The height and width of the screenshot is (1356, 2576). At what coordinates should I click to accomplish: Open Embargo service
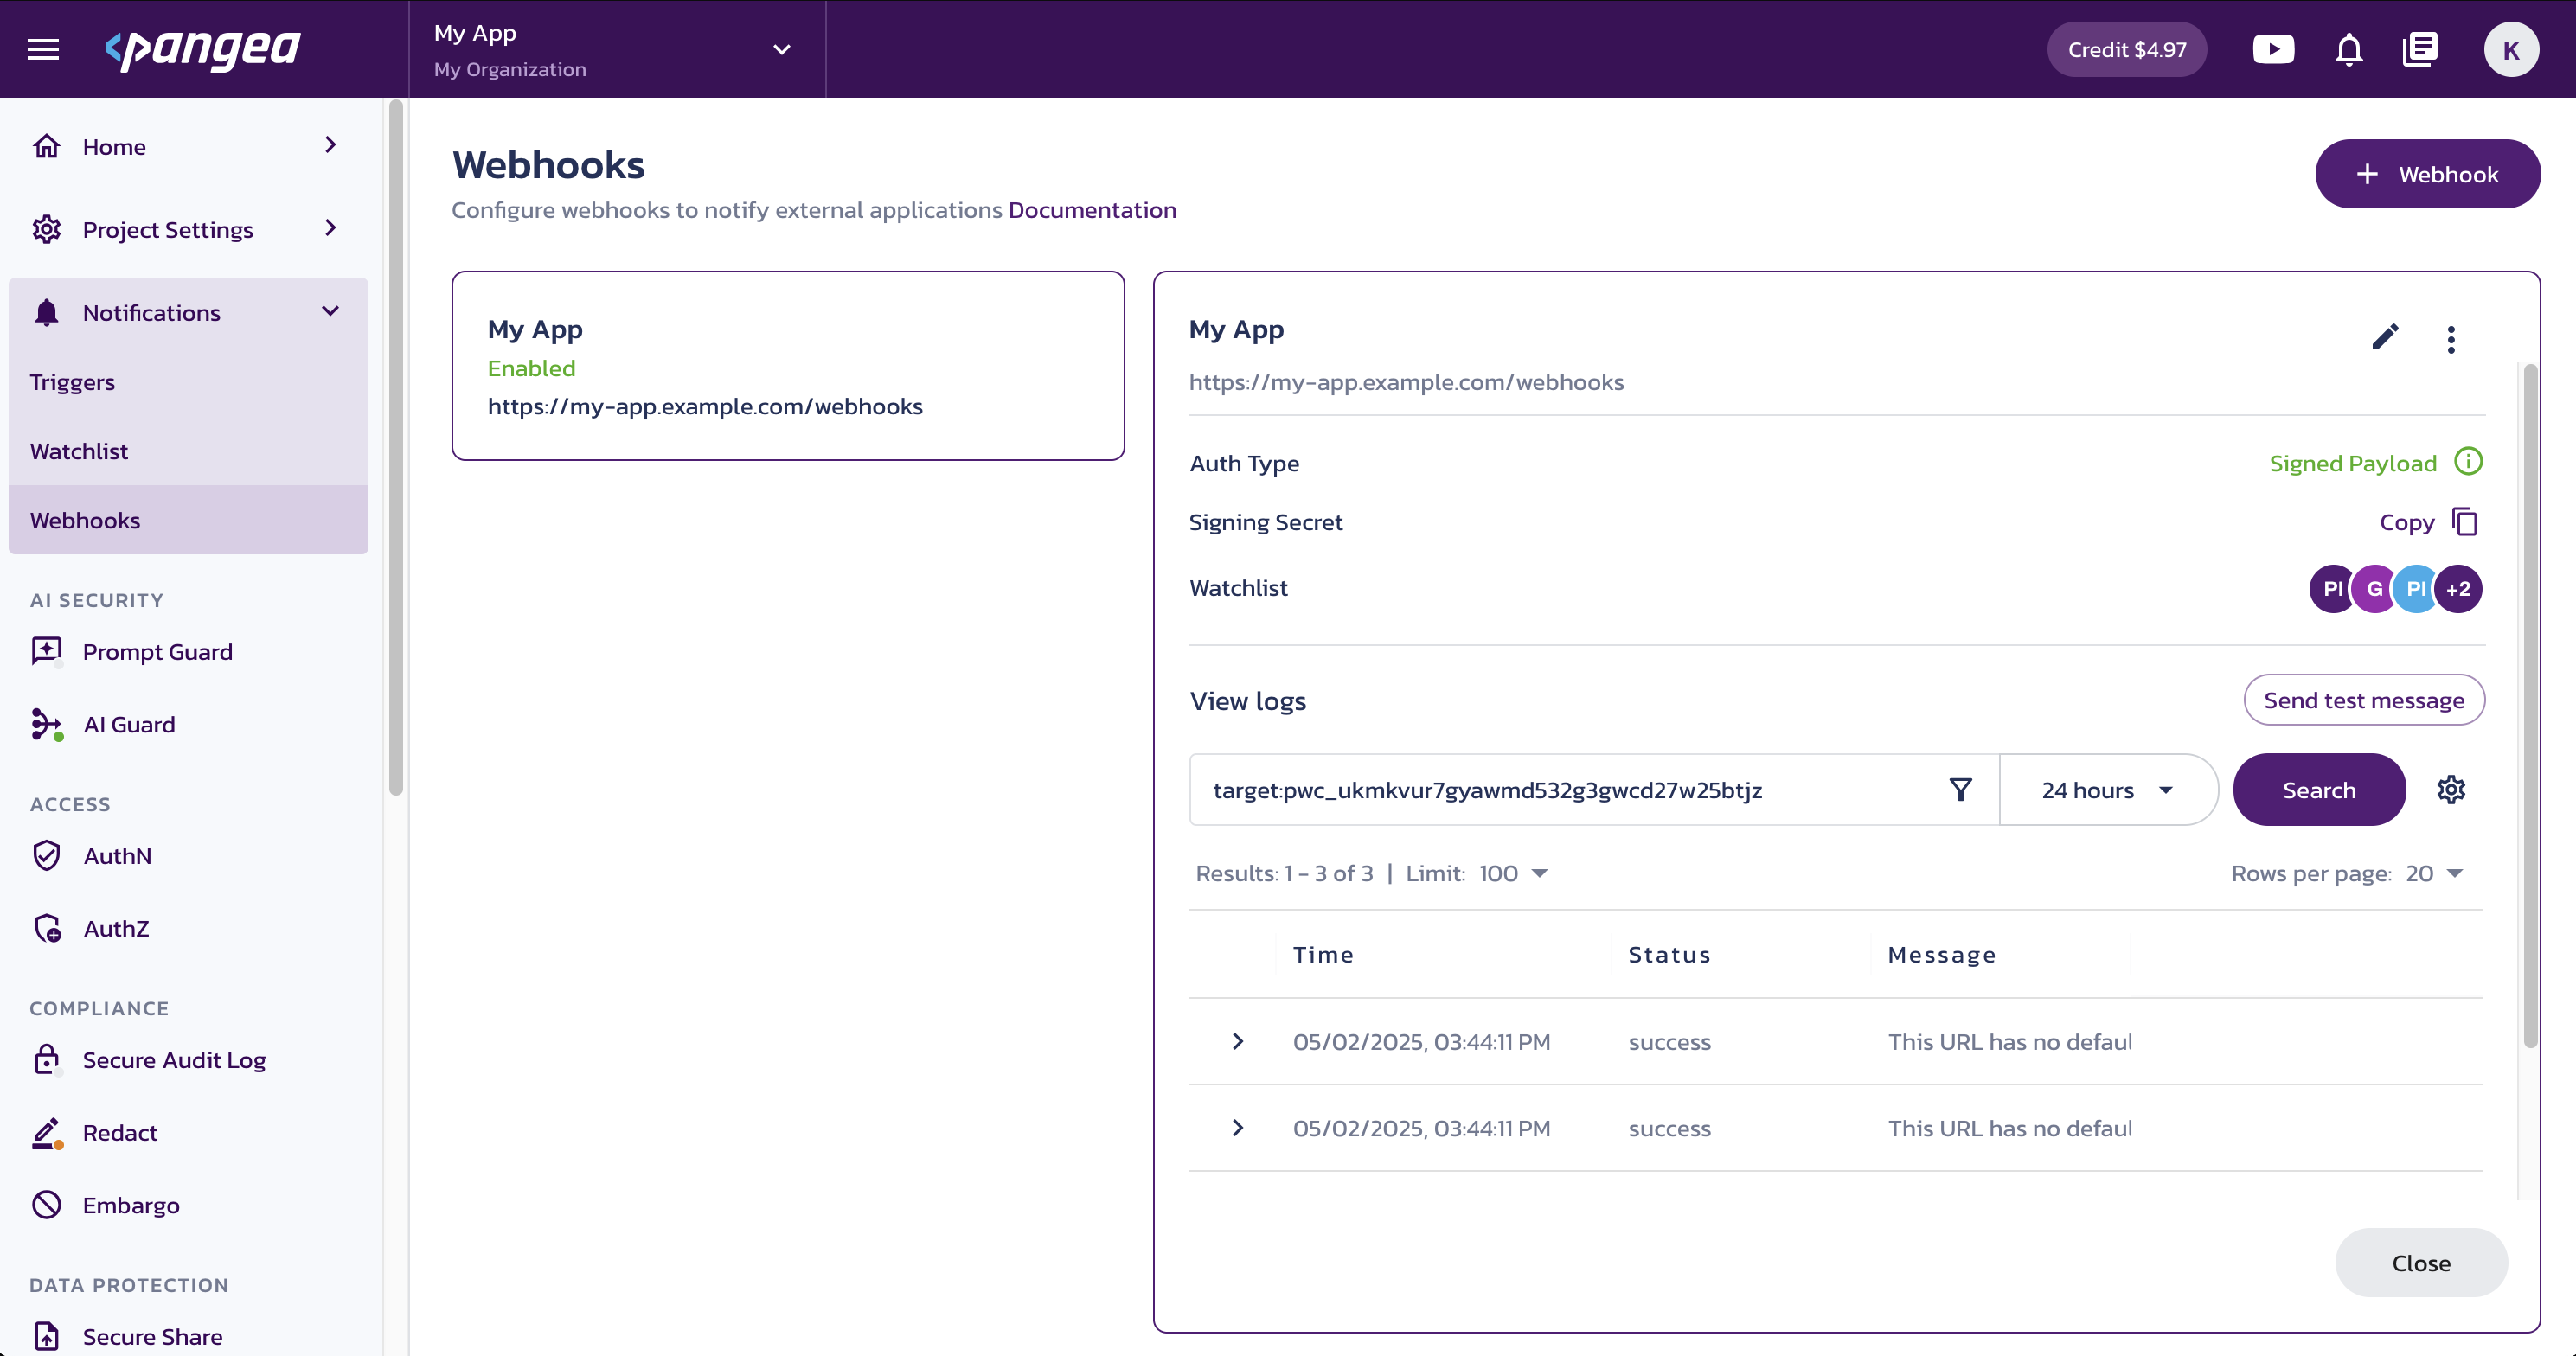tap(131, 1205)
